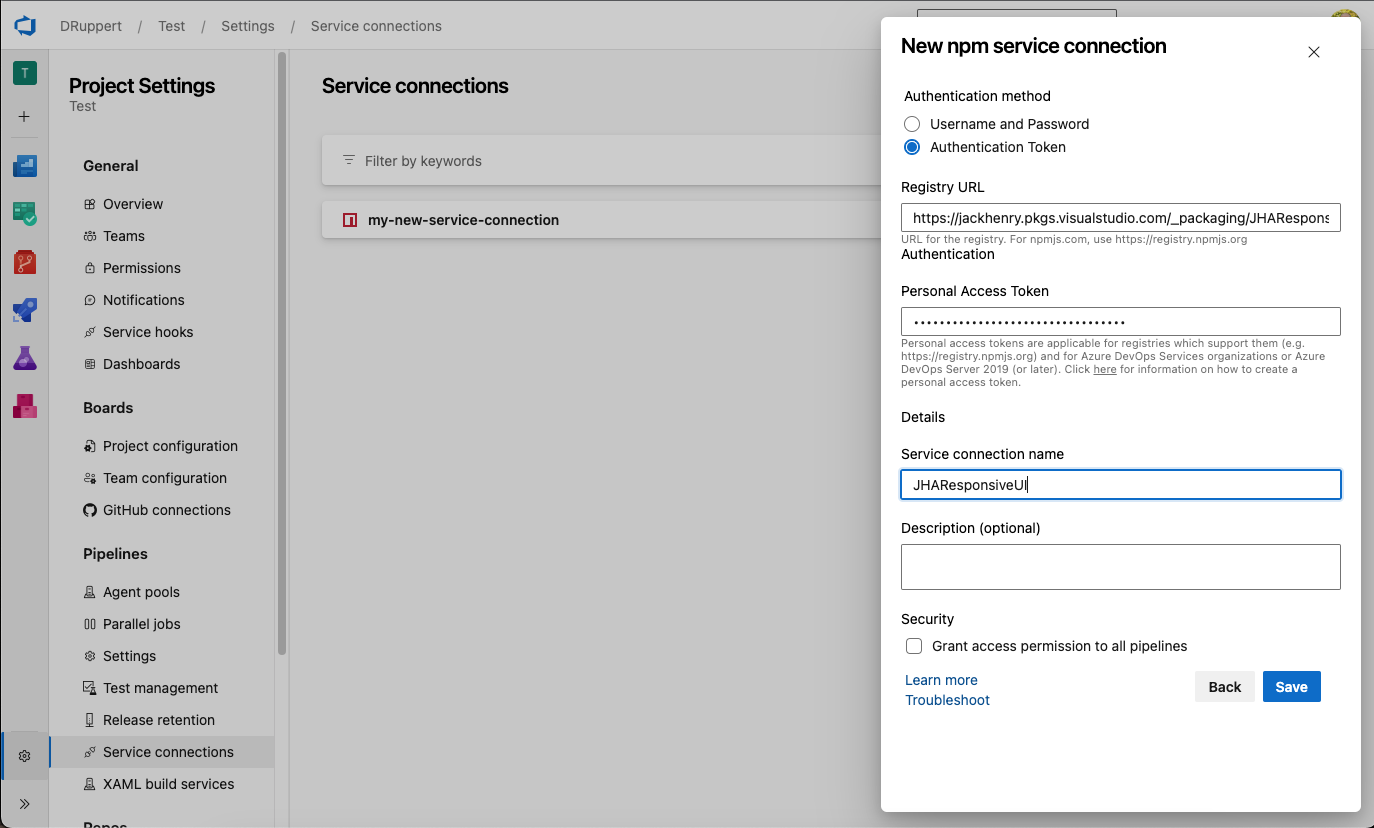
Task: Click the Project Settings gear icon
Action: click(25, 756)
